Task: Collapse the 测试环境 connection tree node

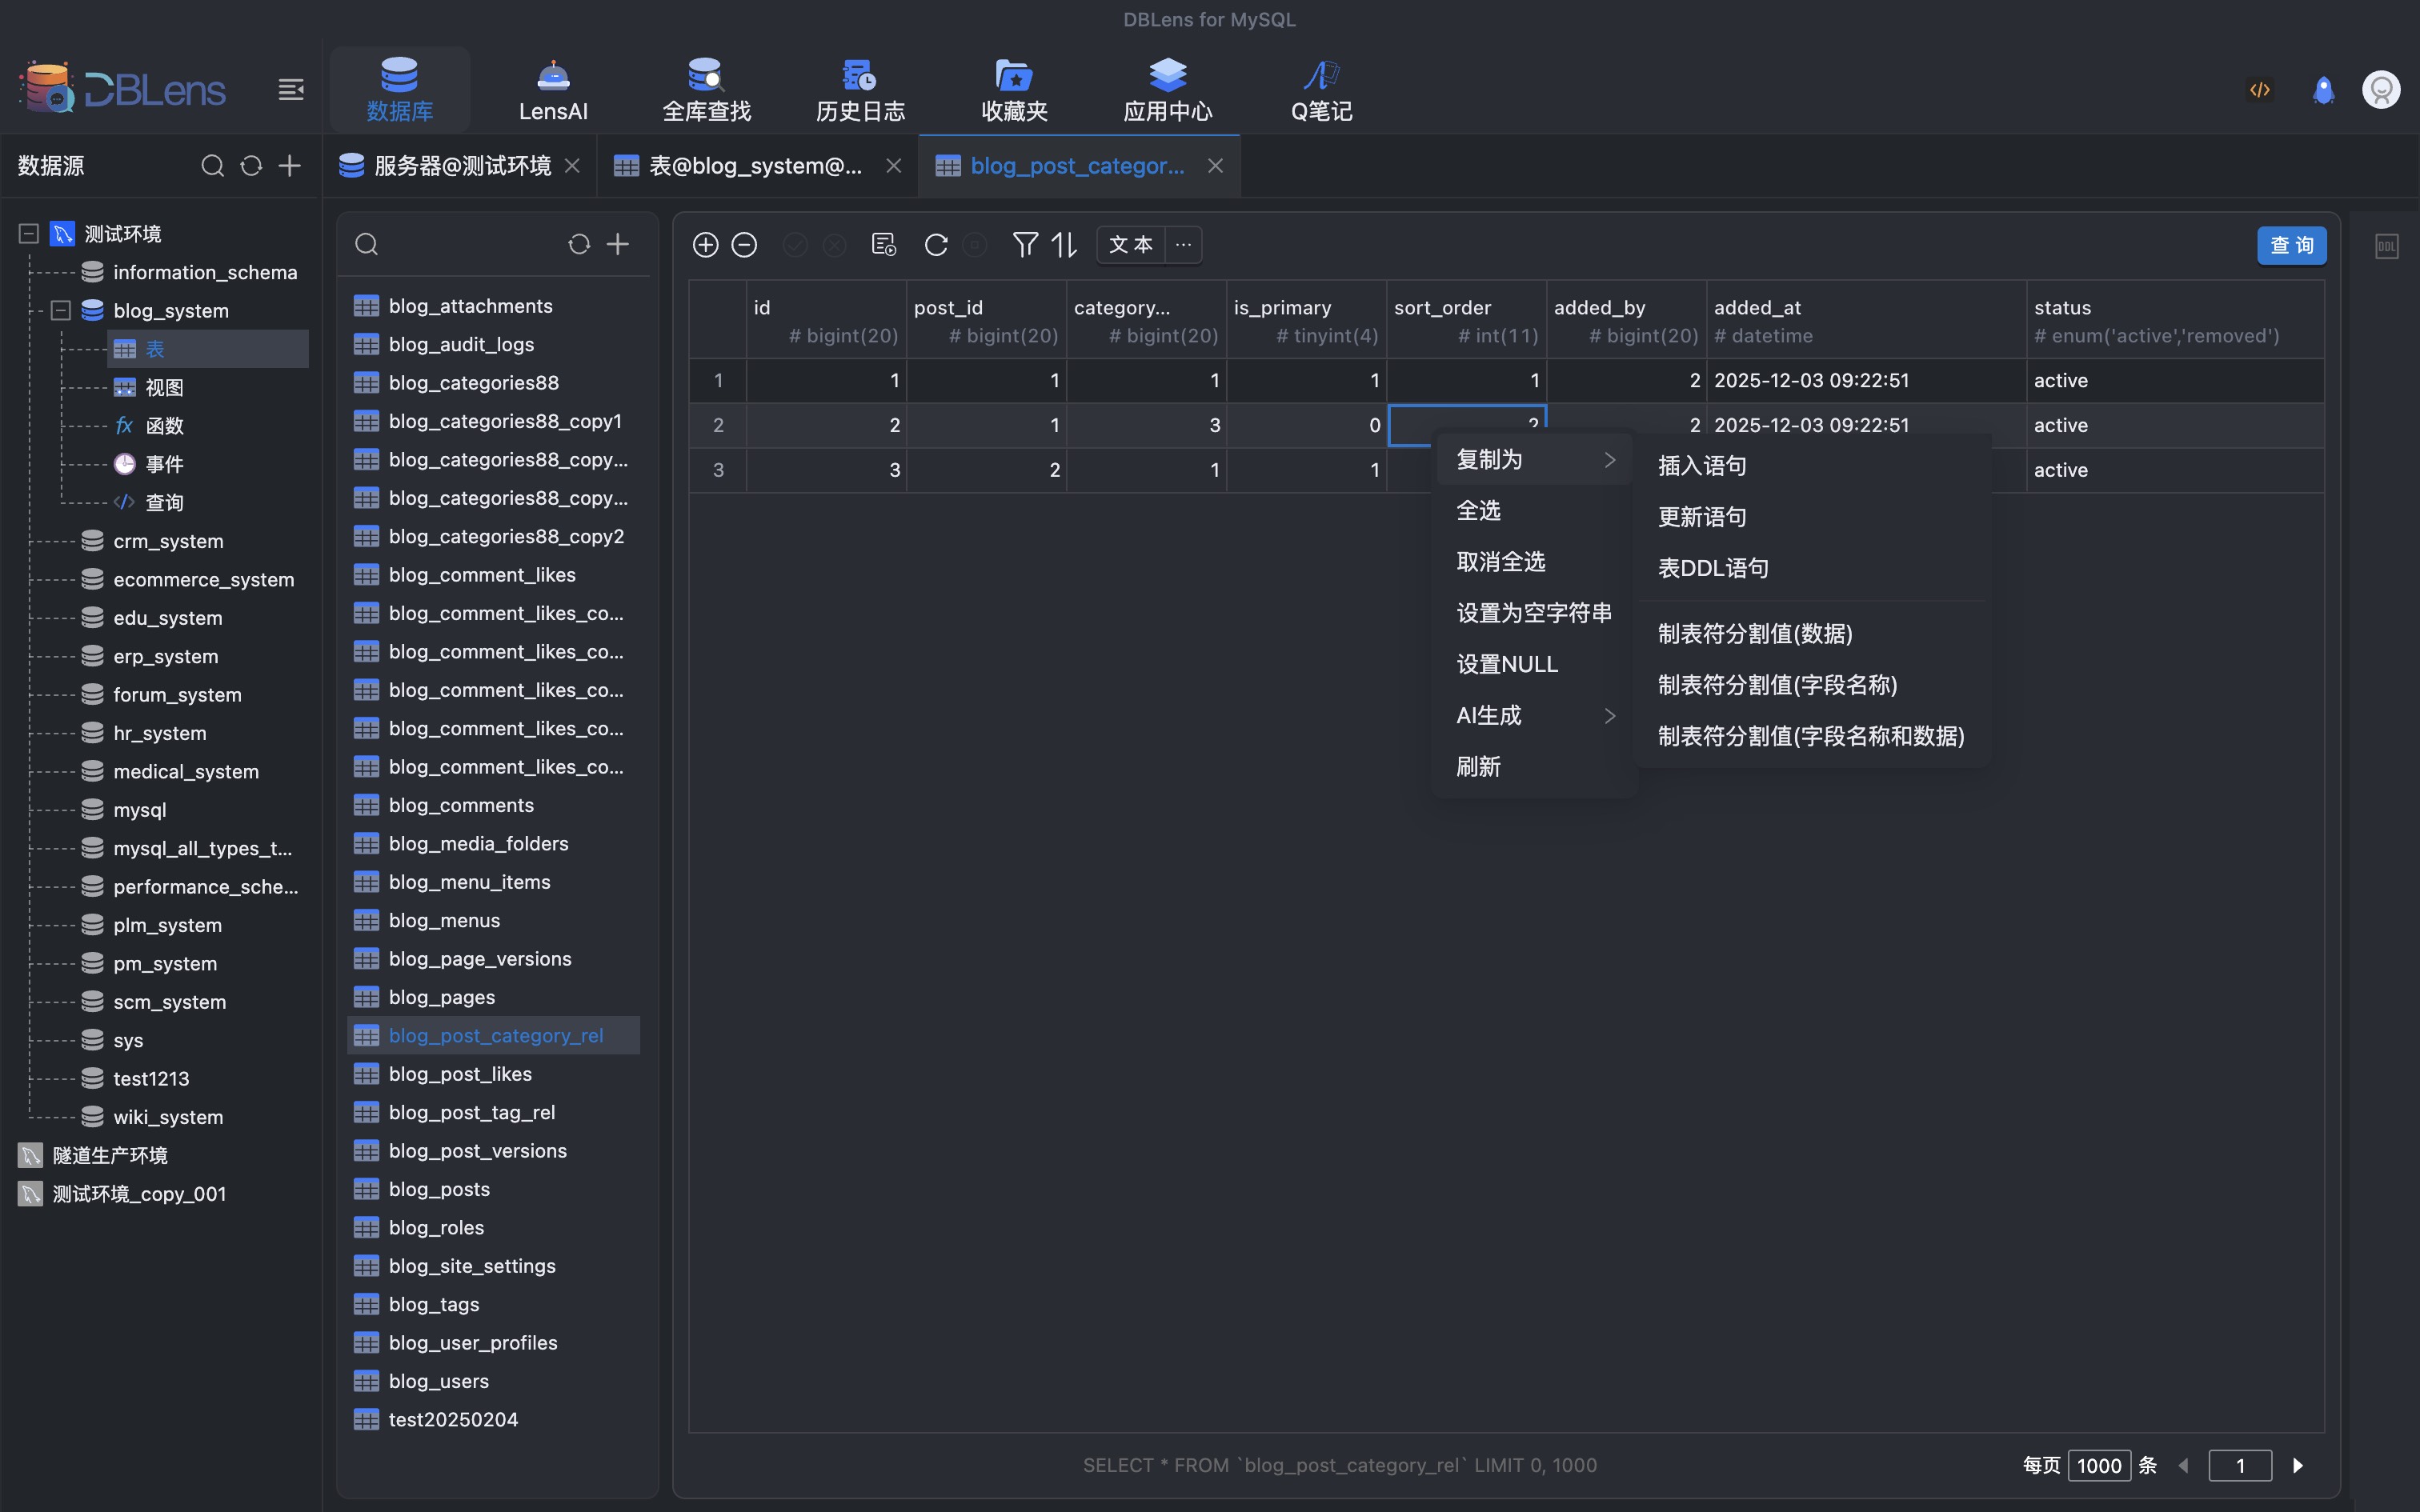Action: 29,233
